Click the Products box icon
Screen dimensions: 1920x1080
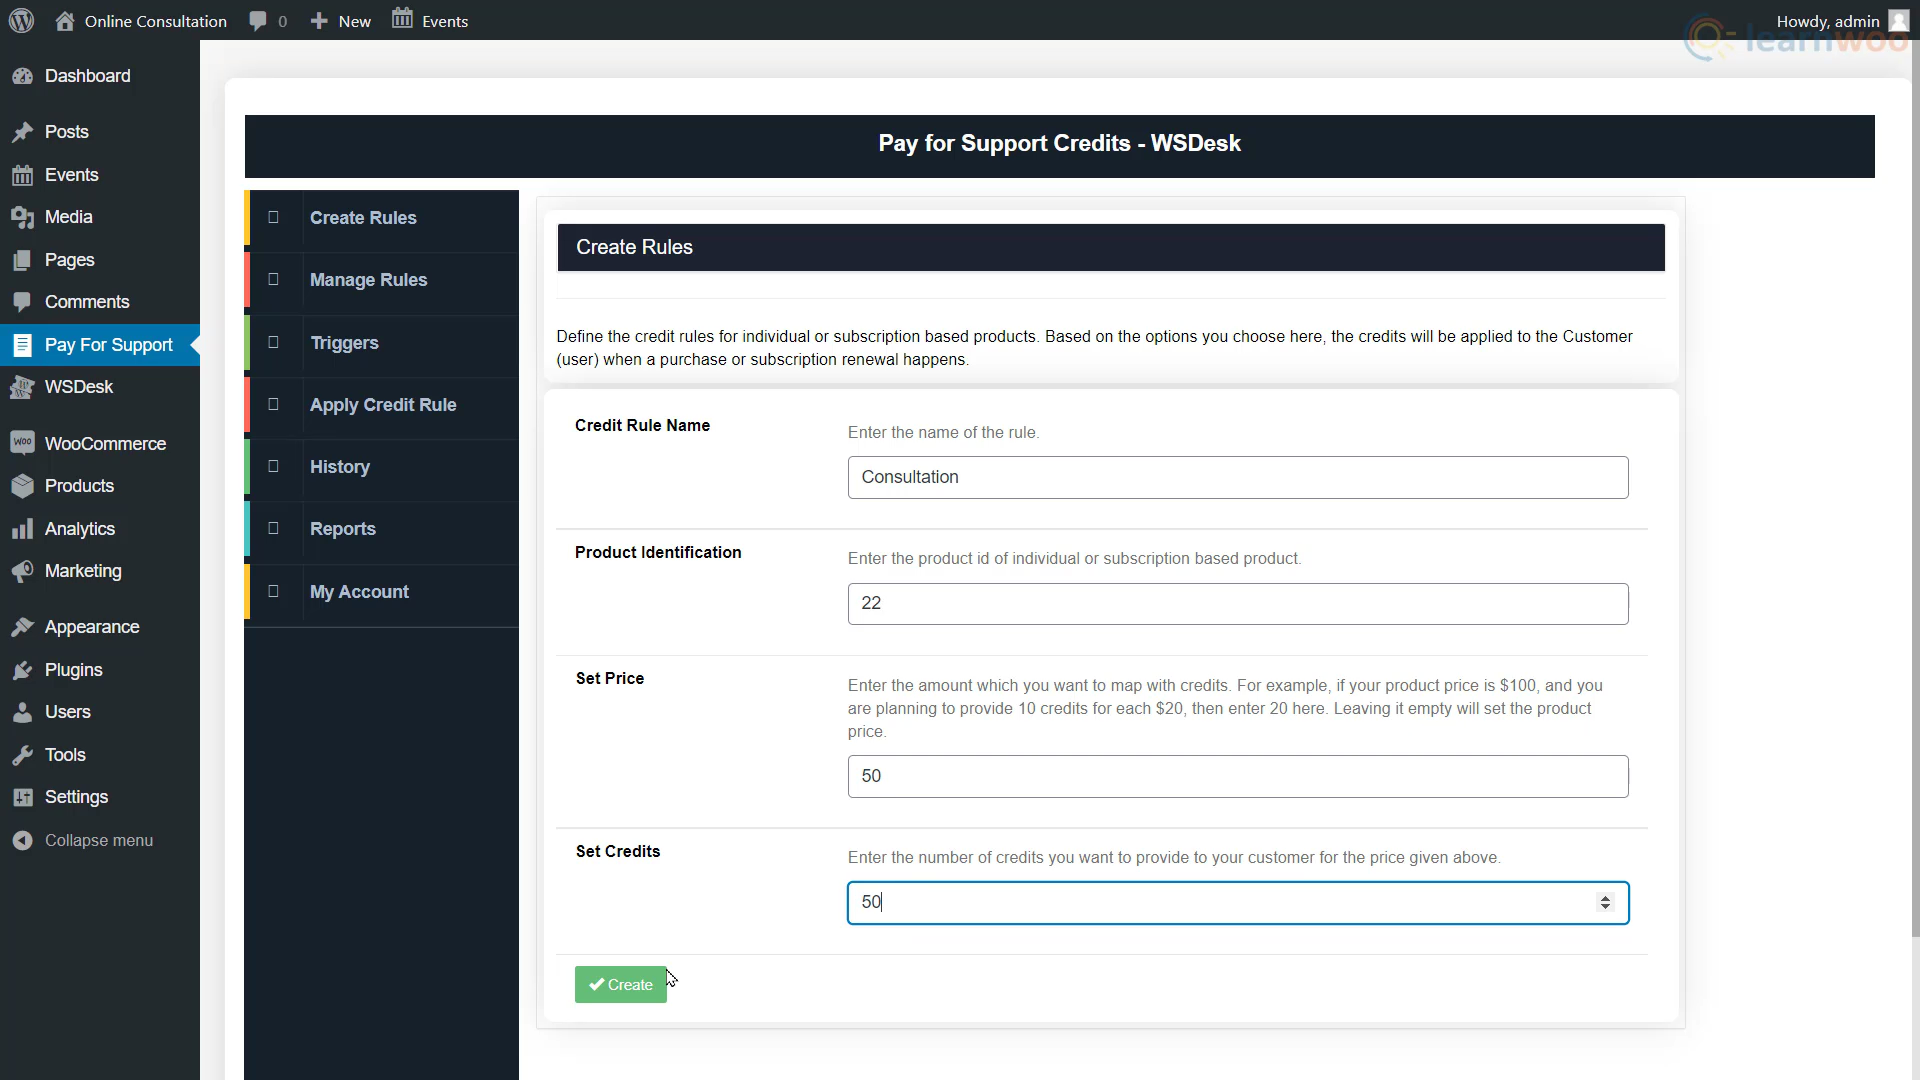click(x=22, y=486)
